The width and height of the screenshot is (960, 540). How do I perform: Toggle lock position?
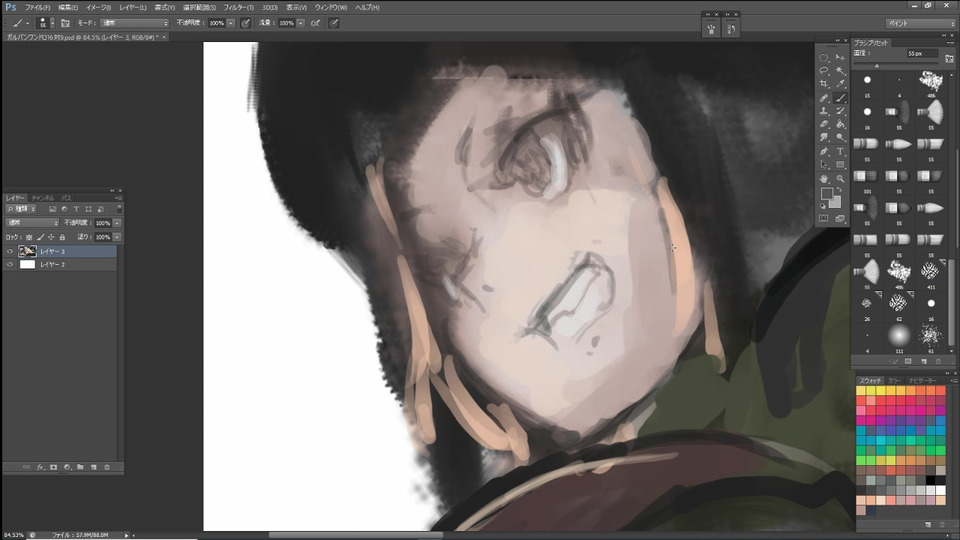(51, 237)
